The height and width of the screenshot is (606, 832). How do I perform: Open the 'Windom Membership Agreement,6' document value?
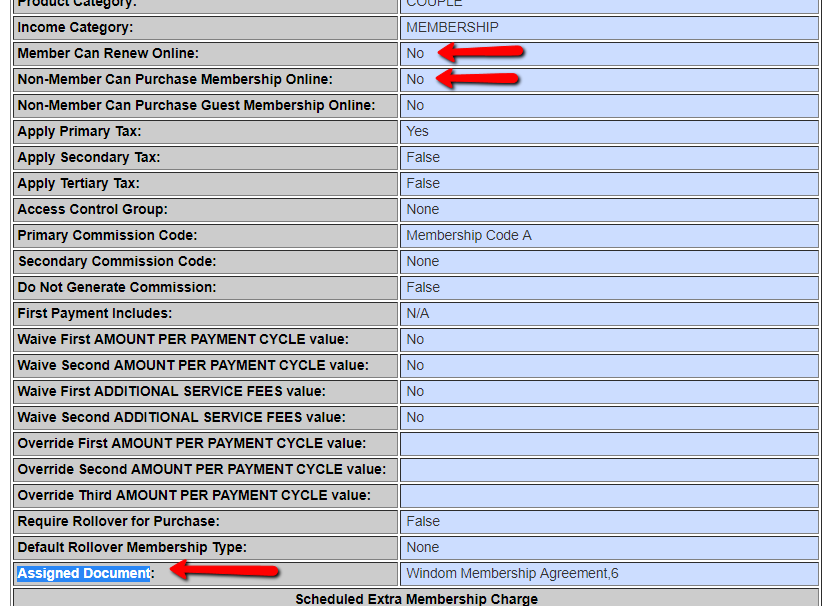click(512, 573)
